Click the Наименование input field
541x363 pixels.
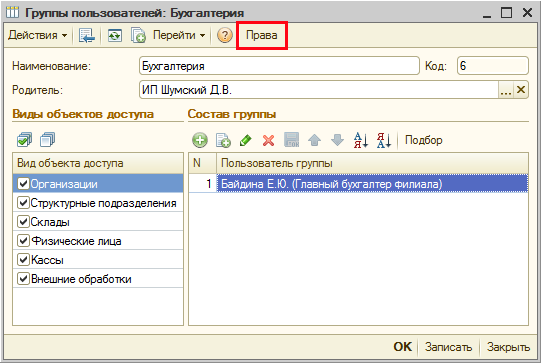coord(279,66)
